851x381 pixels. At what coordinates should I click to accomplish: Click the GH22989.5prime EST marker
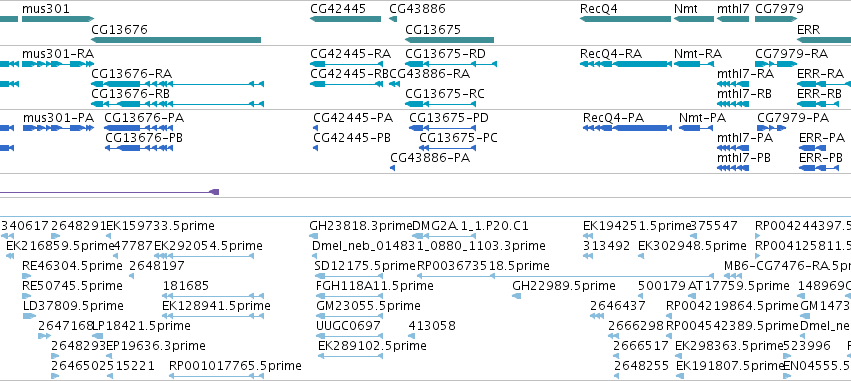click(x=516, y=296)
